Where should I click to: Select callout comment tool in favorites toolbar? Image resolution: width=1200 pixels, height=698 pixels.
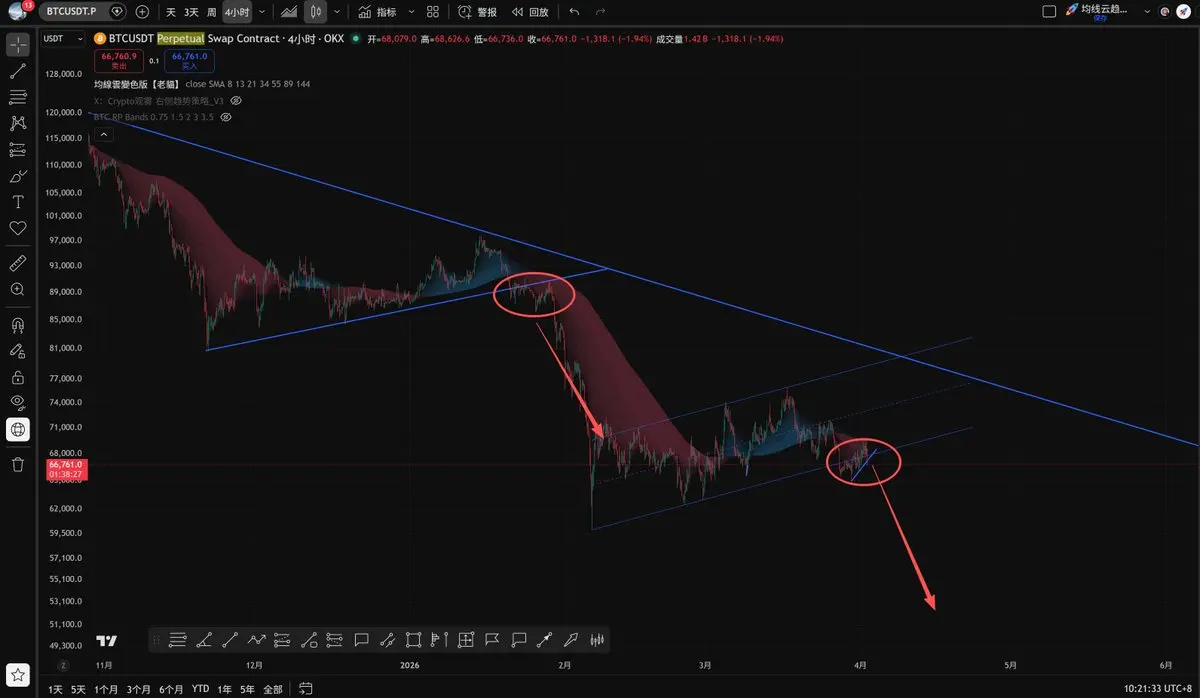(361, 640)
